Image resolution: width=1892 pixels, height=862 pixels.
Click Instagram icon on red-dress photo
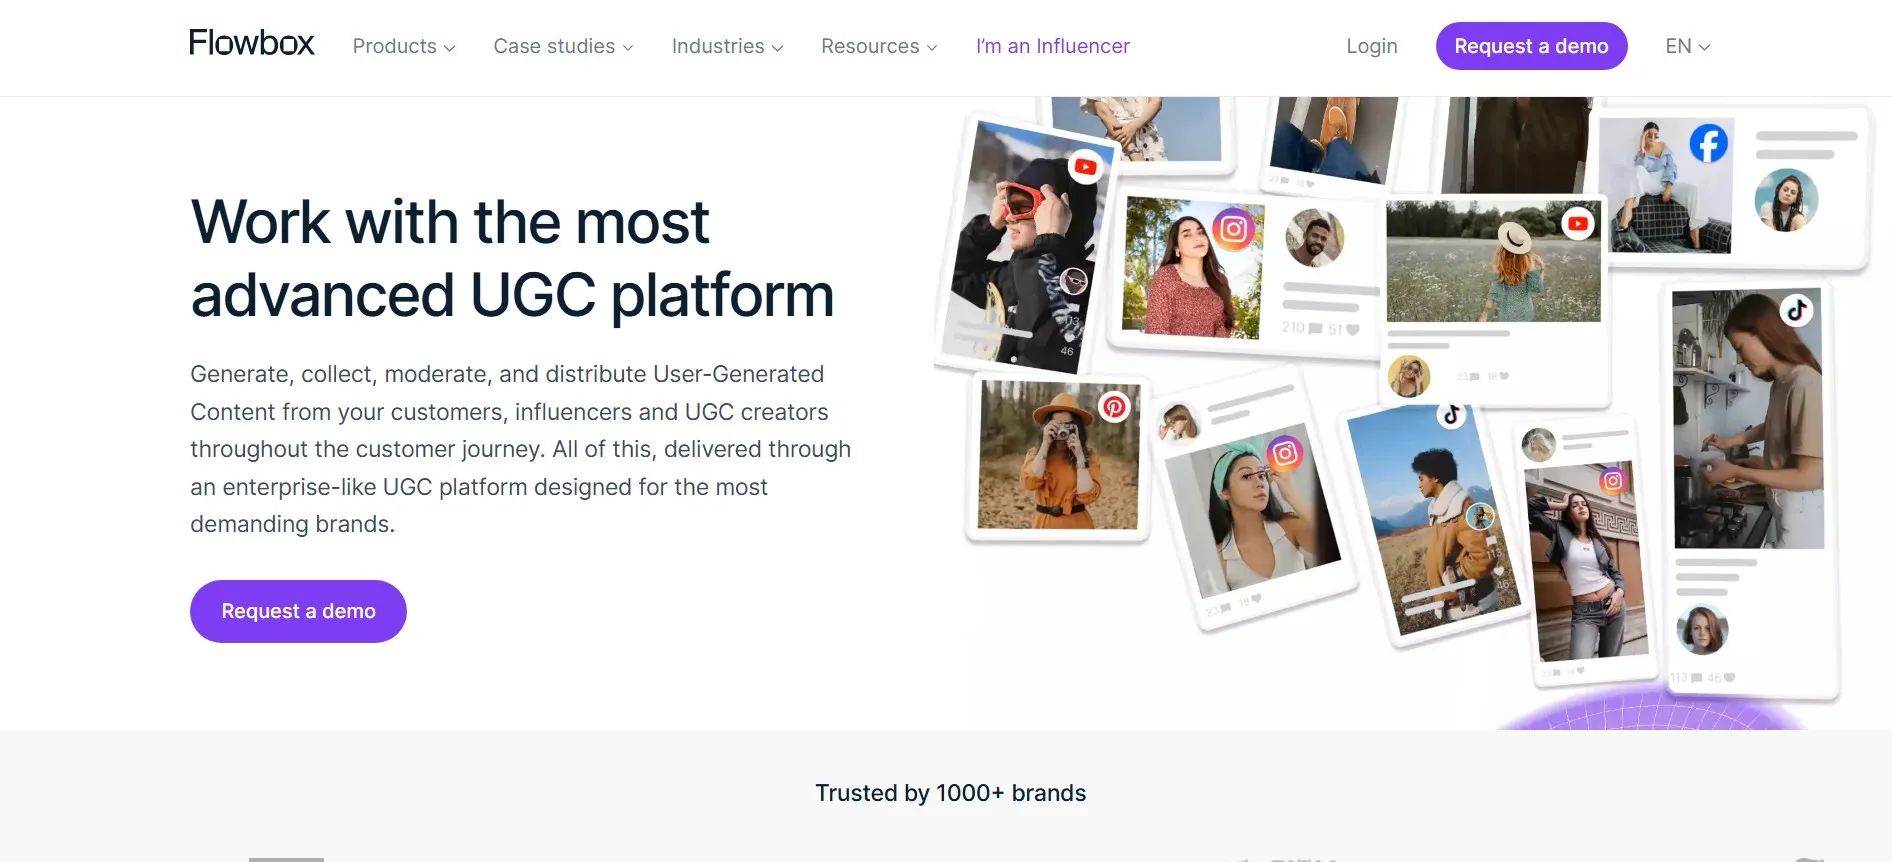click(1234, 229)
